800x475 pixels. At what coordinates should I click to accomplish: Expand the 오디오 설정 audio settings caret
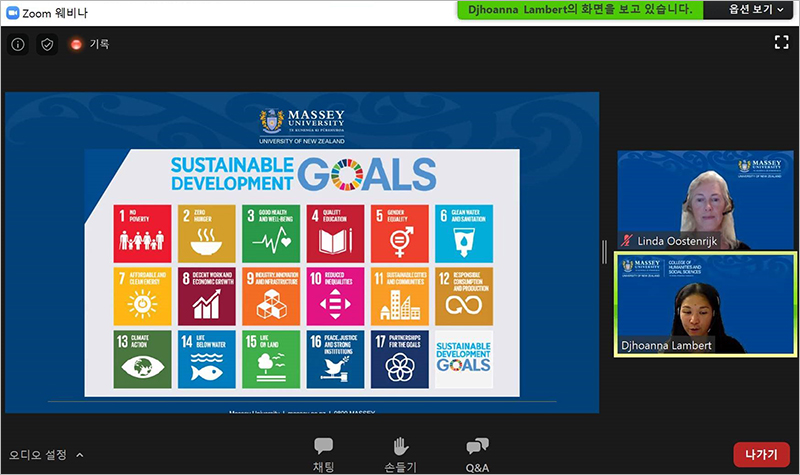[80, 455]
